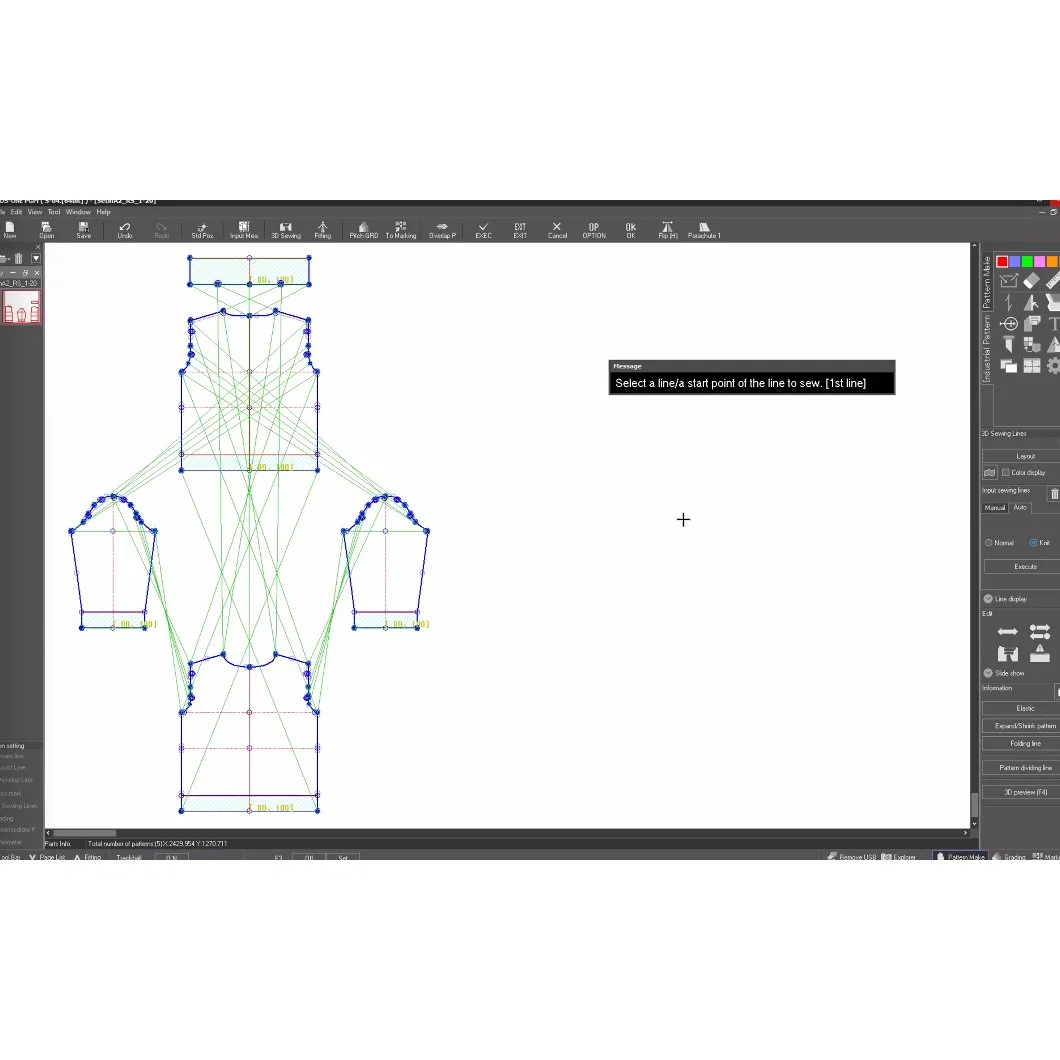Select the Normal radio button

tap(988, 543)
